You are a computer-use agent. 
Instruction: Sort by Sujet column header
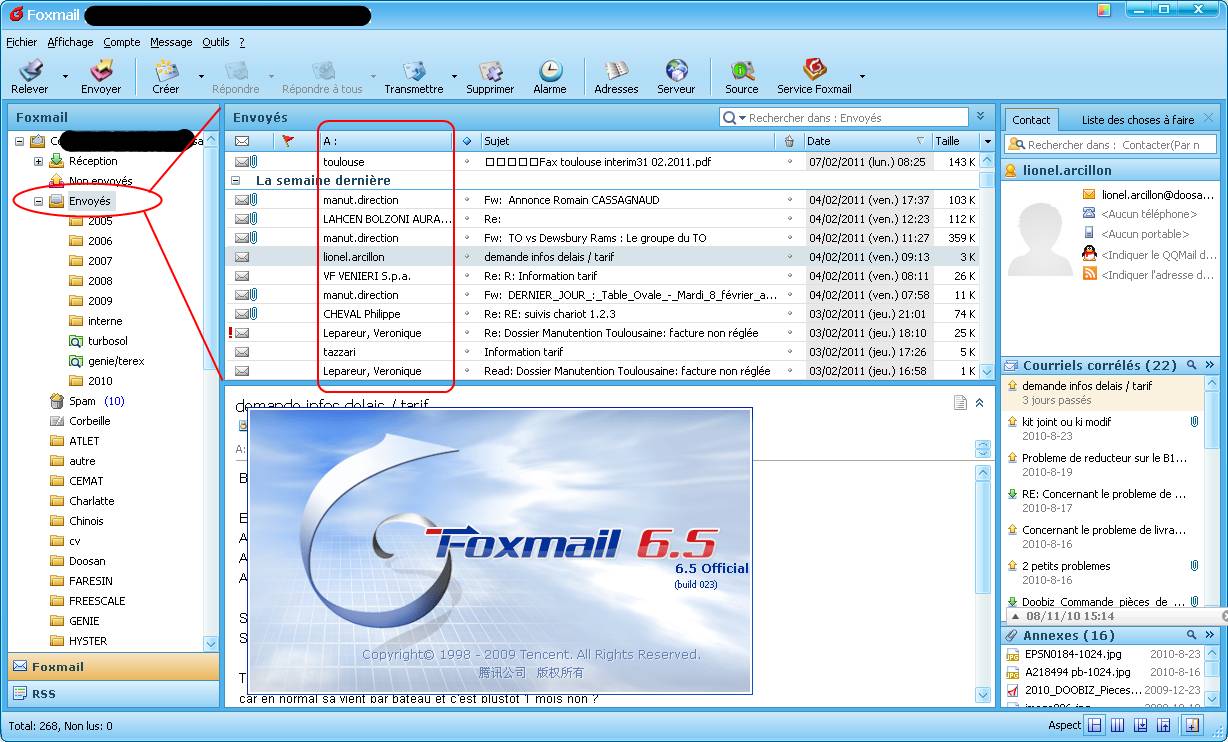tap(626, 141)
